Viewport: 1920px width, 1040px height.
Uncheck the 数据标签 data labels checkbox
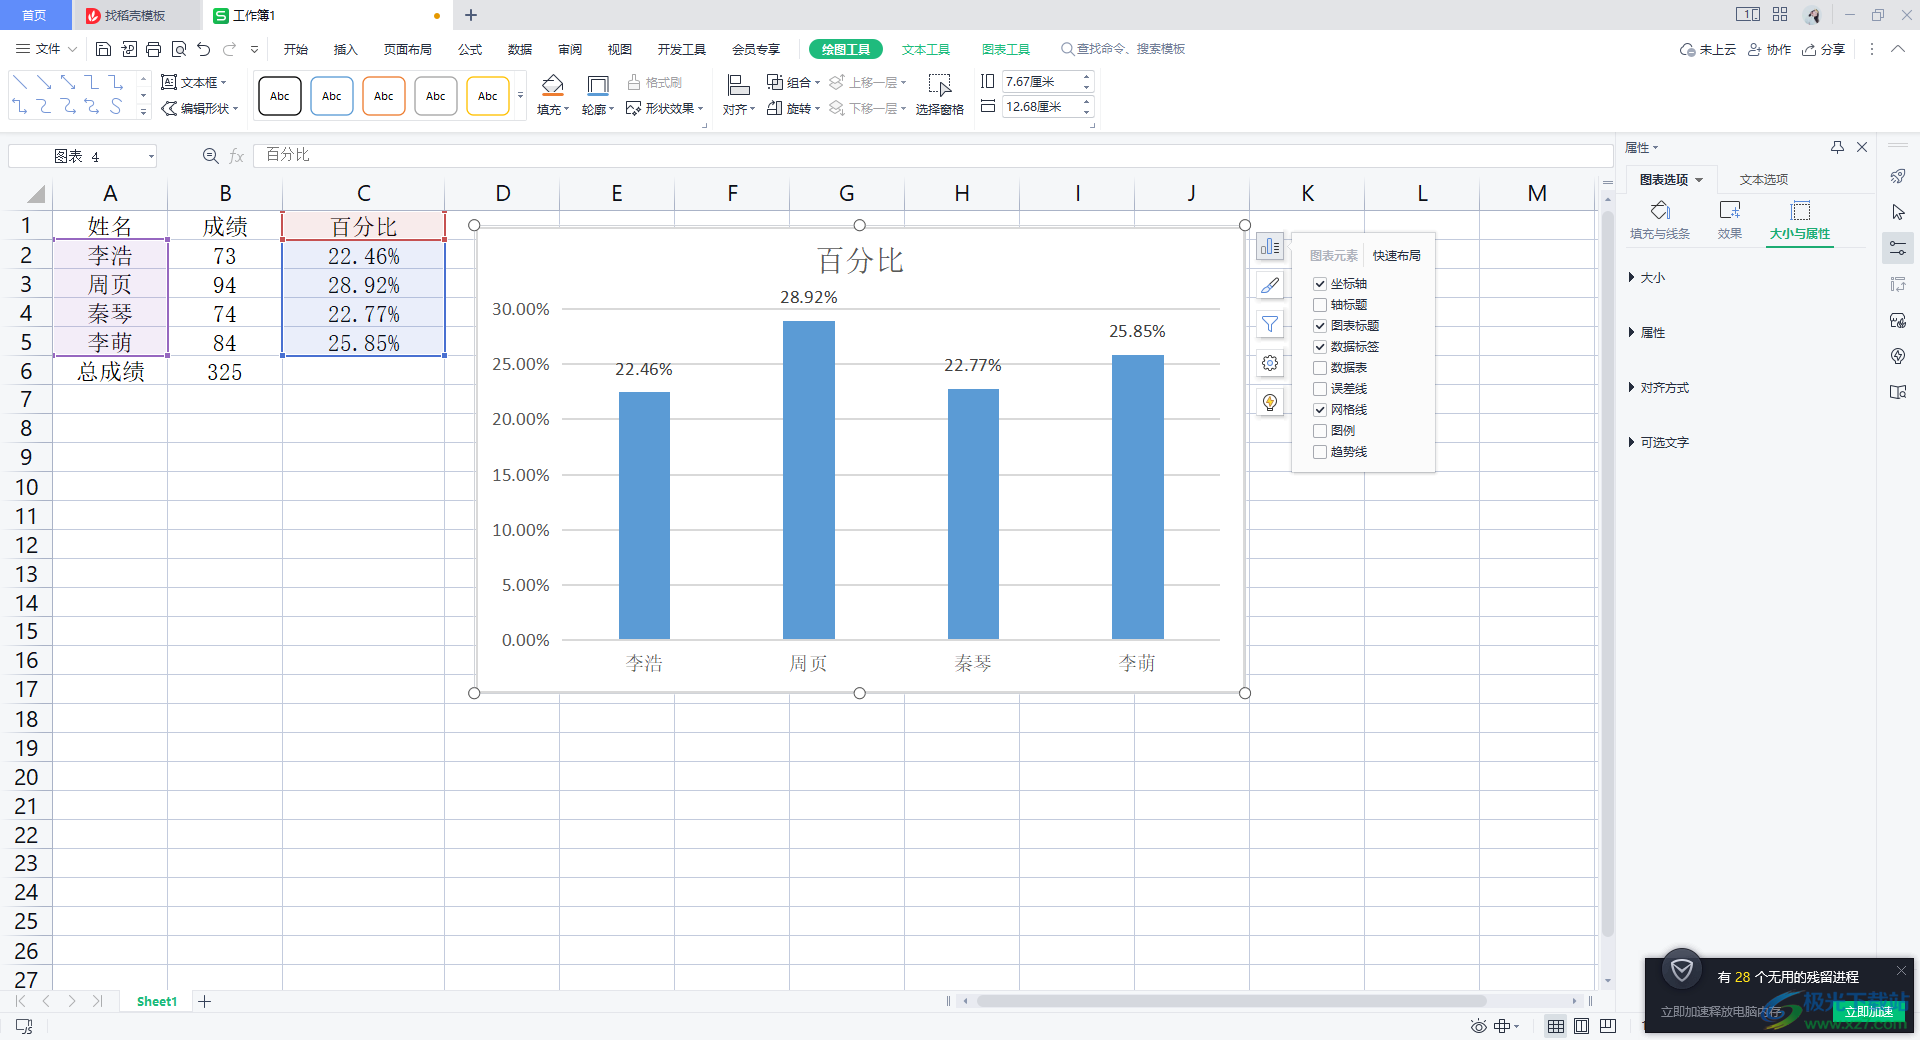(x=1320, y=347)
